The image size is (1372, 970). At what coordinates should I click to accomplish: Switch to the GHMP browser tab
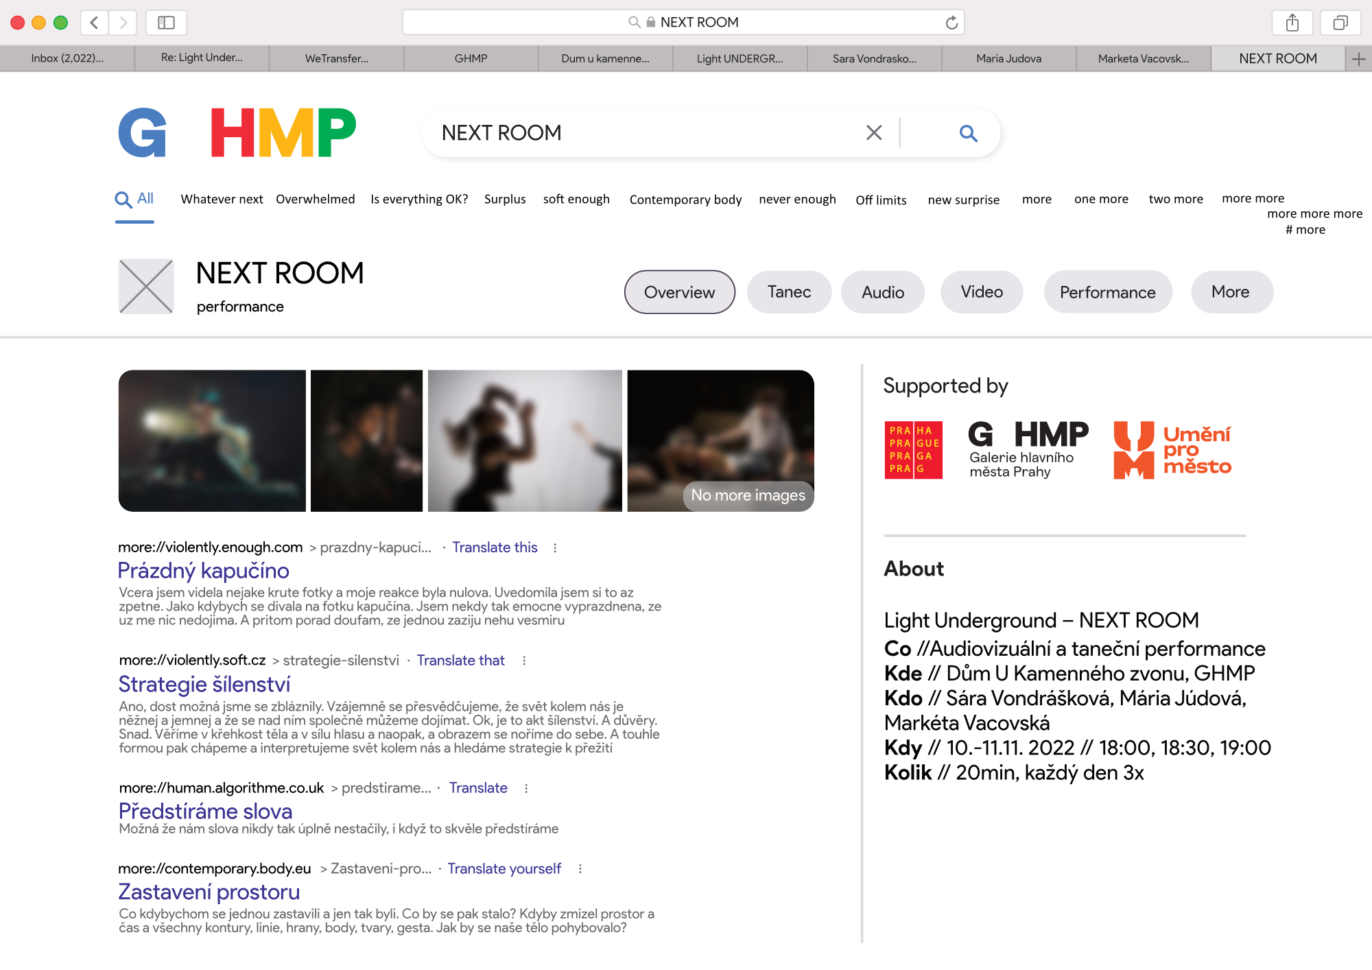click(x=471, y=59)
